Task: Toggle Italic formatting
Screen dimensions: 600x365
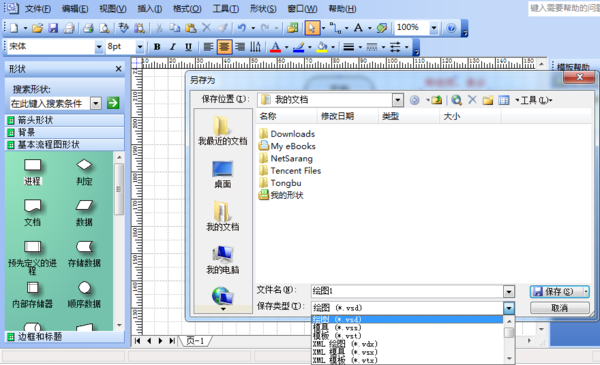Action: tap(173, 47)
